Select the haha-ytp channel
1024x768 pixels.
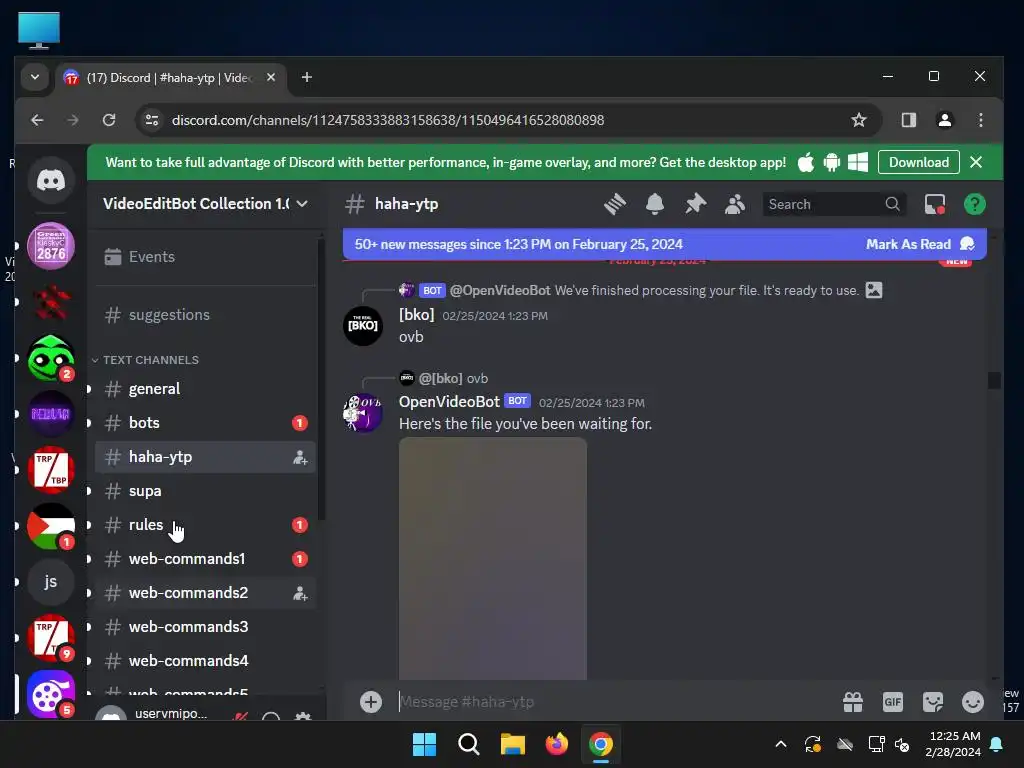pyautogui.click(x=205, y=457)
